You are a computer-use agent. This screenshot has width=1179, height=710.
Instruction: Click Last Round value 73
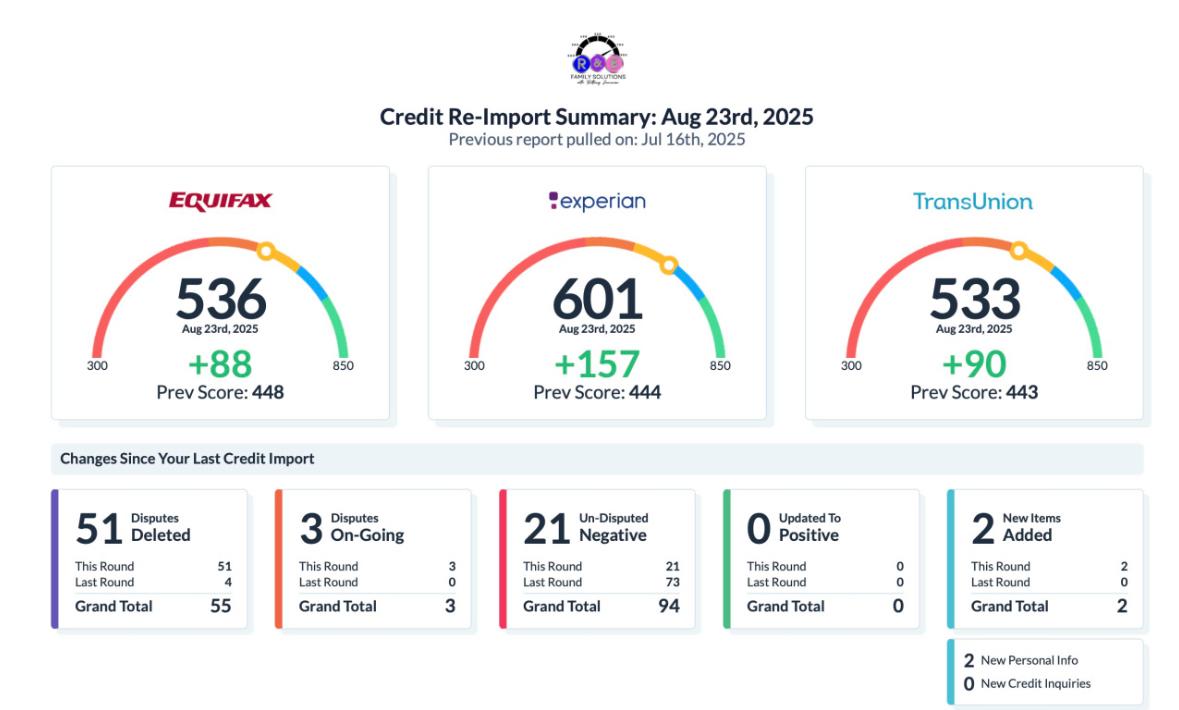pyautogui.click(x=672, y=582)
